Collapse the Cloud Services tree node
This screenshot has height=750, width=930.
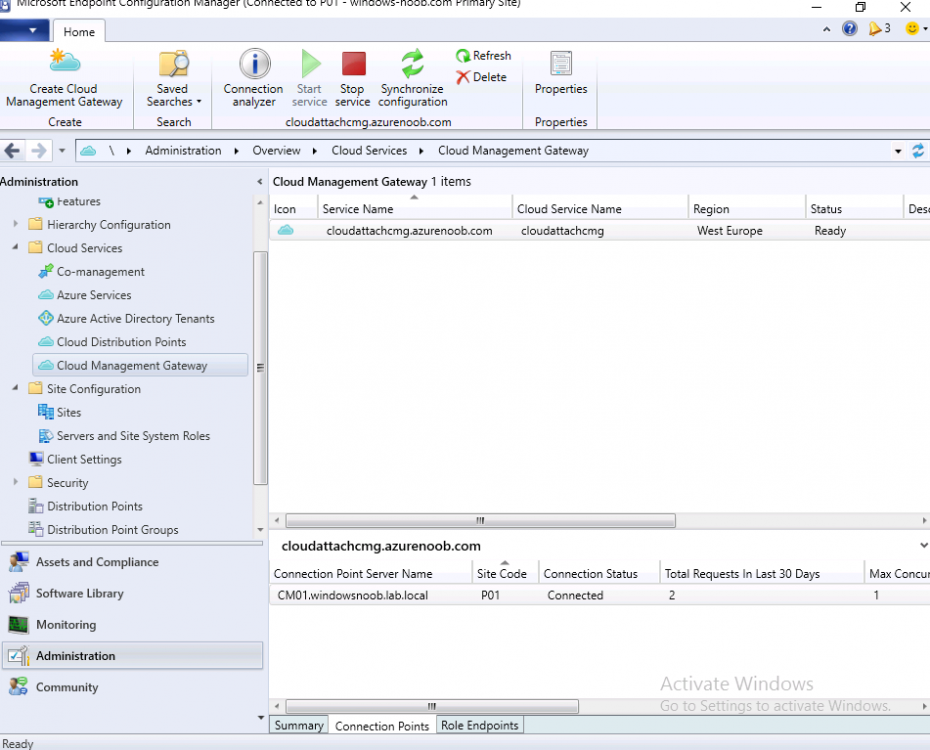pos(15,247)
